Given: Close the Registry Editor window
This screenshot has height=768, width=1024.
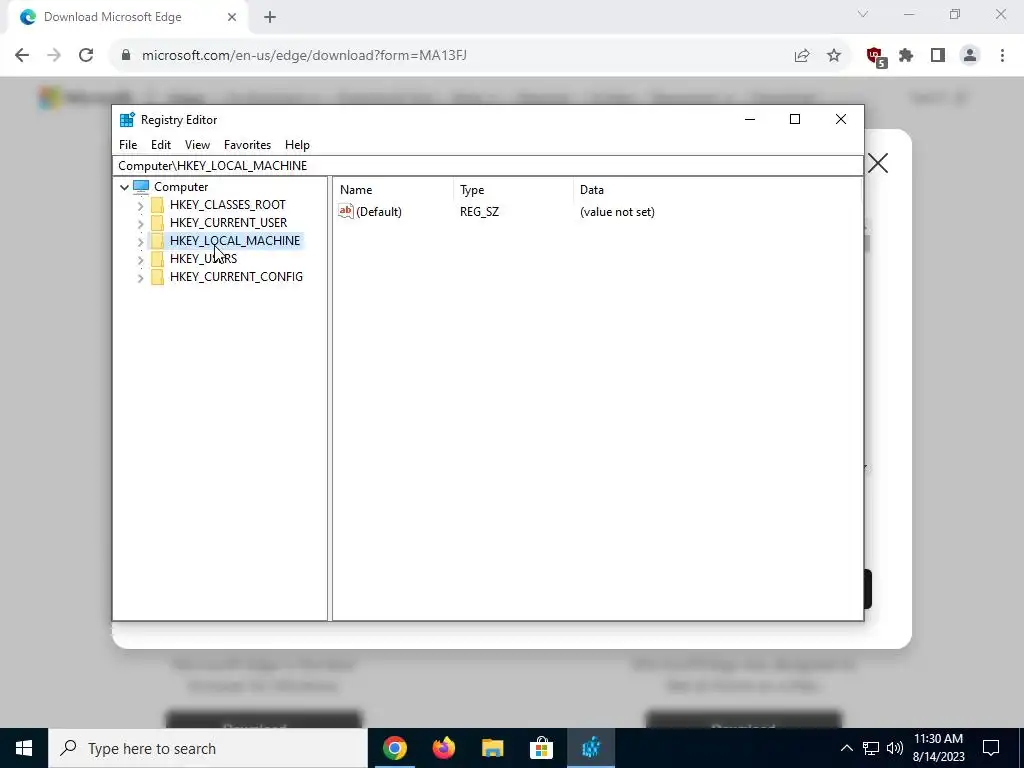Looking at the screenshot, I should tap(840, 119).
